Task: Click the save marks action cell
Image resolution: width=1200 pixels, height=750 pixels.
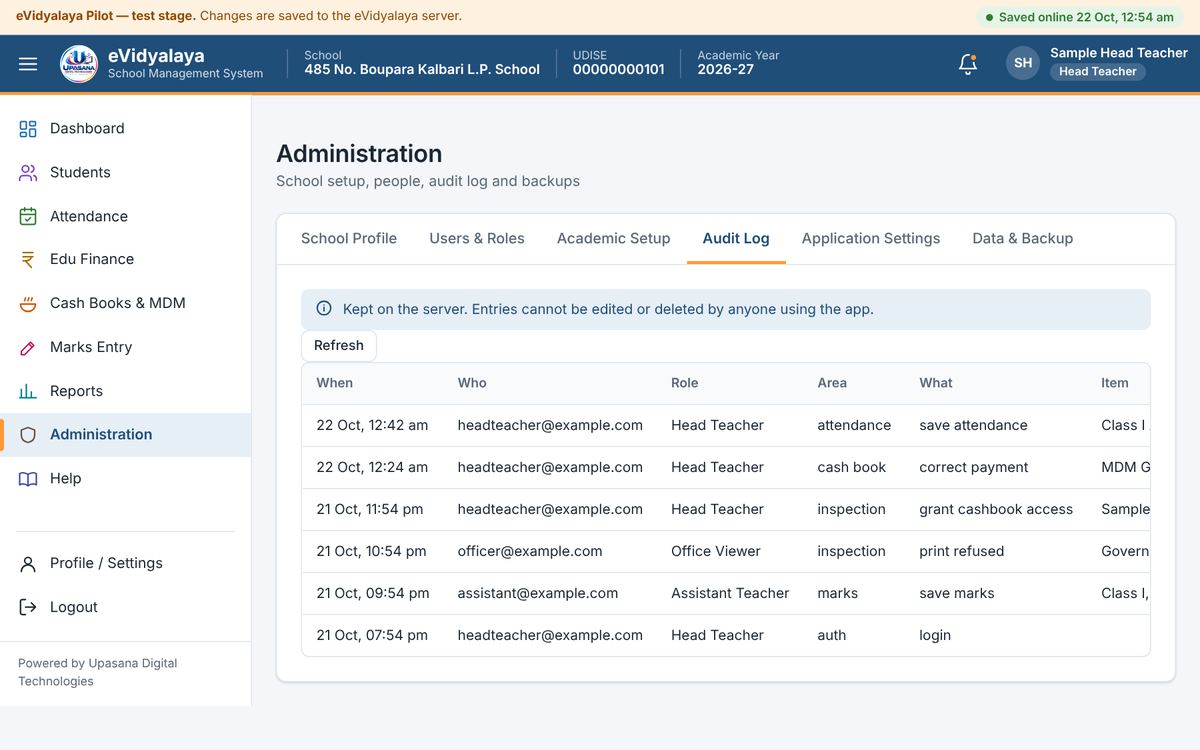Action: coord(957,593)
